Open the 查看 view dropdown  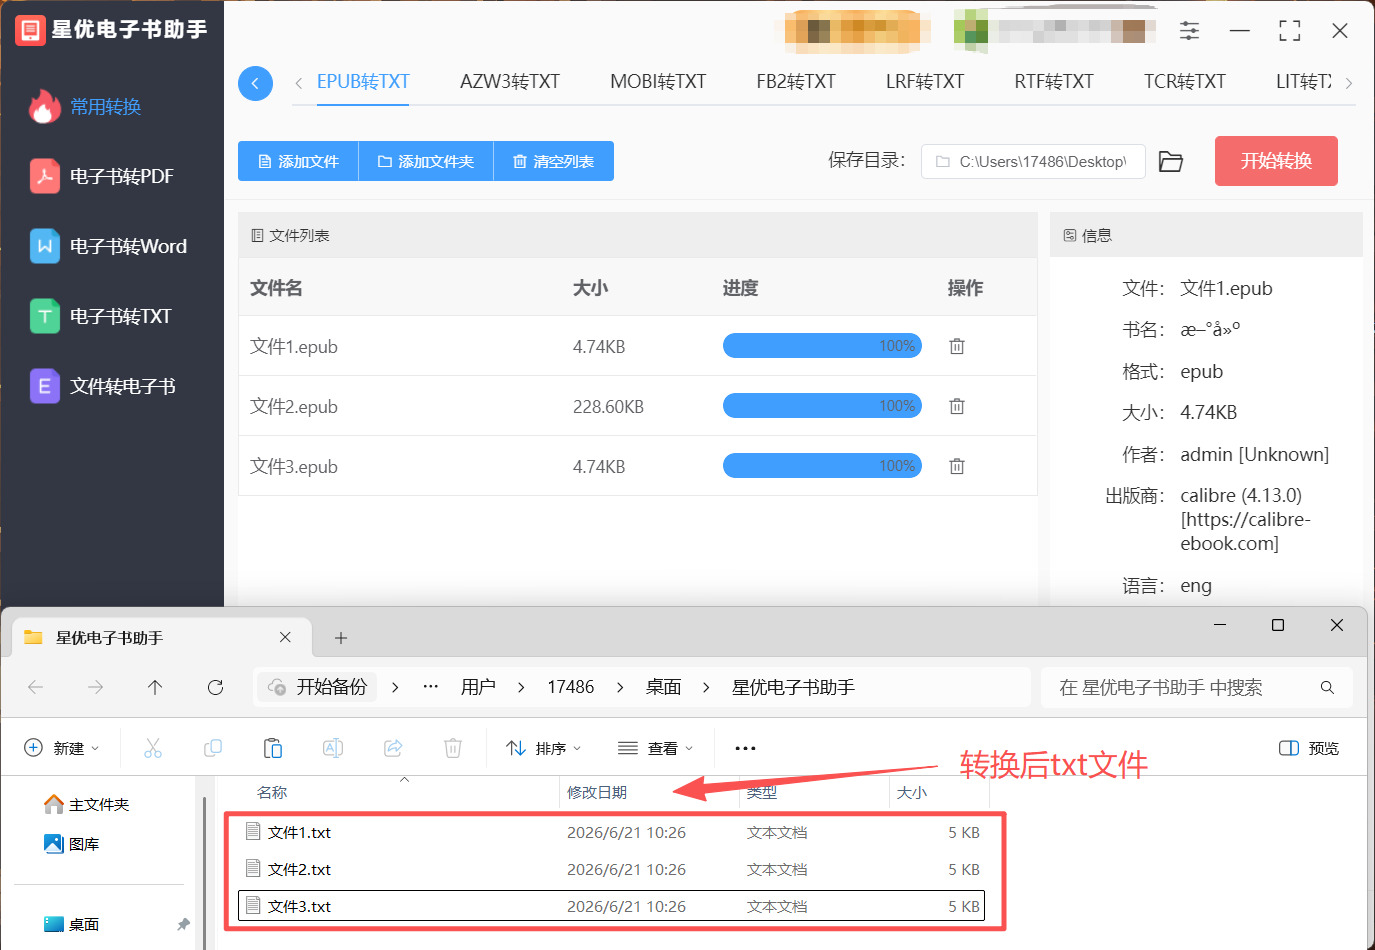[655, 748]
